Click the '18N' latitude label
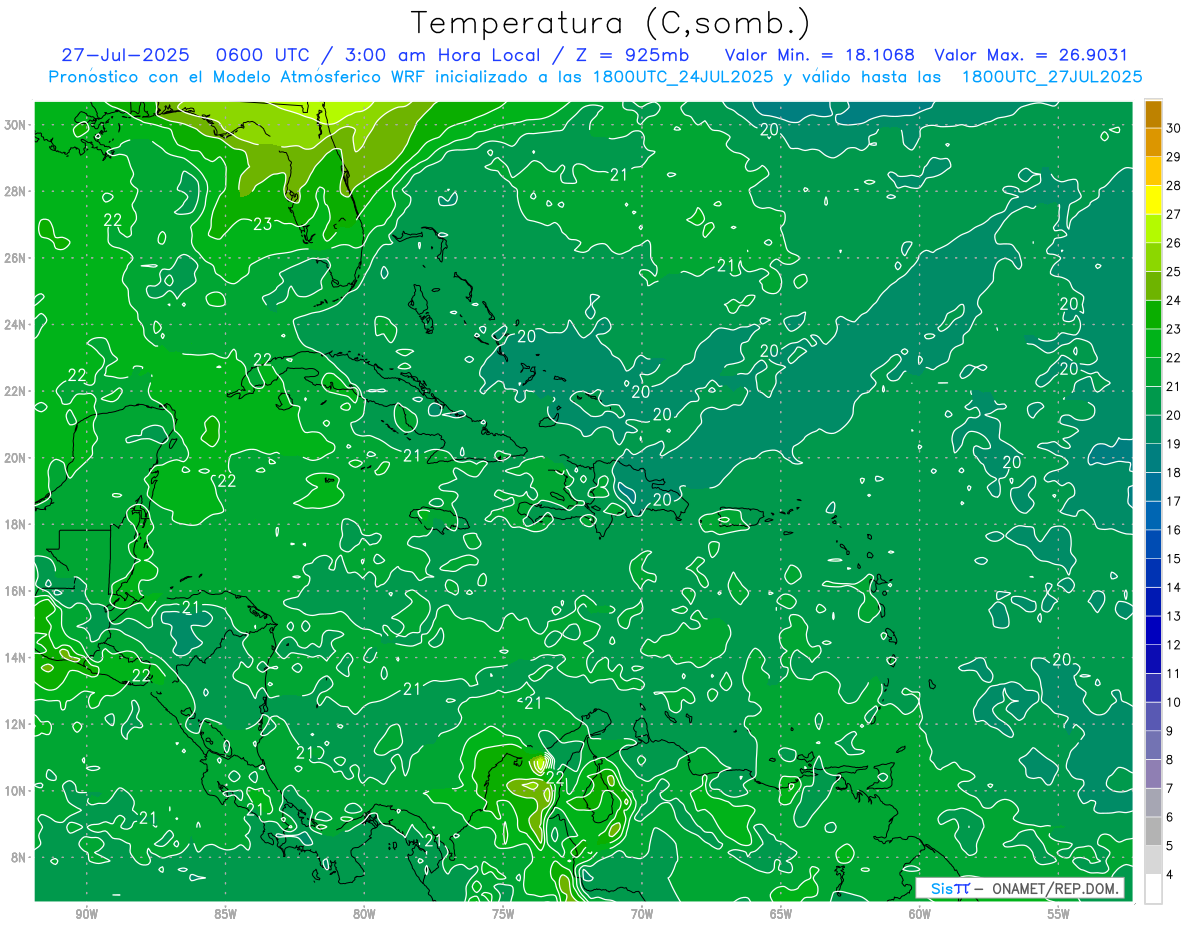 point(15,524)
